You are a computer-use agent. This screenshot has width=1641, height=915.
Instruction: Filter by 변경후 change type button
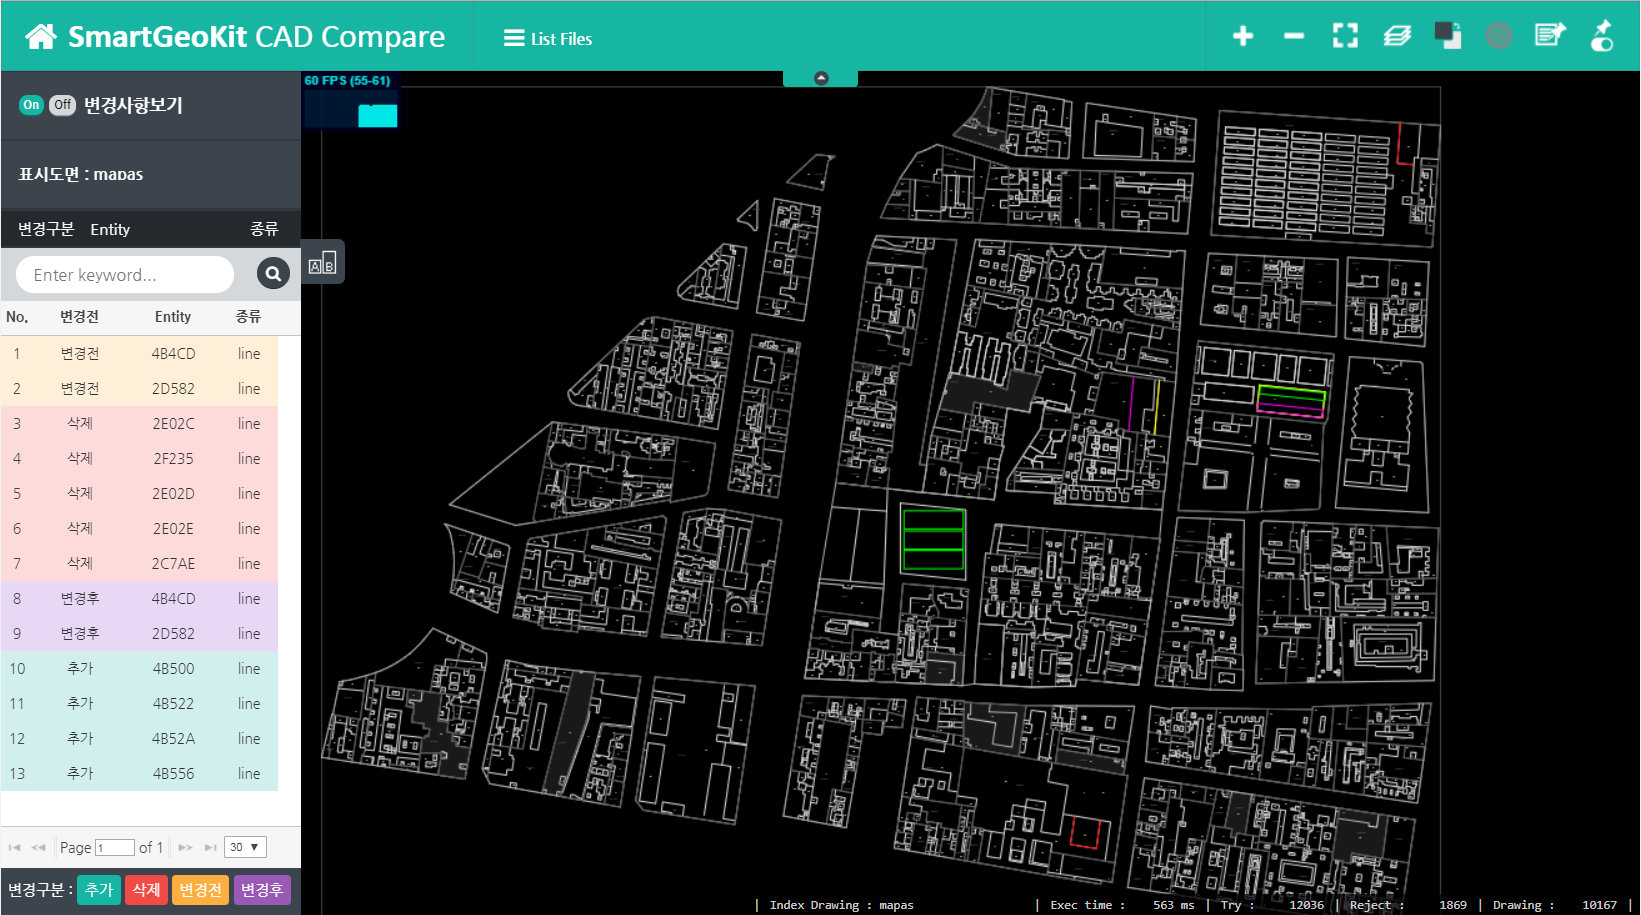click(x=262, y=890)
